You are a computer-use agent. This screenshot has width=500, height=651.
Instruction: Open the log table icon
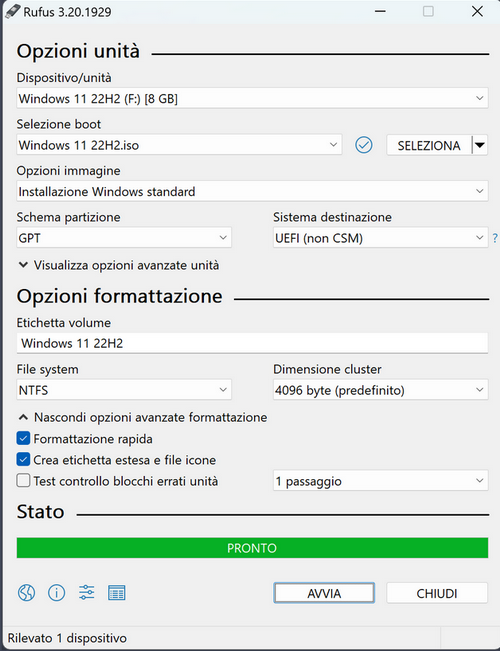tap(117, 592)
